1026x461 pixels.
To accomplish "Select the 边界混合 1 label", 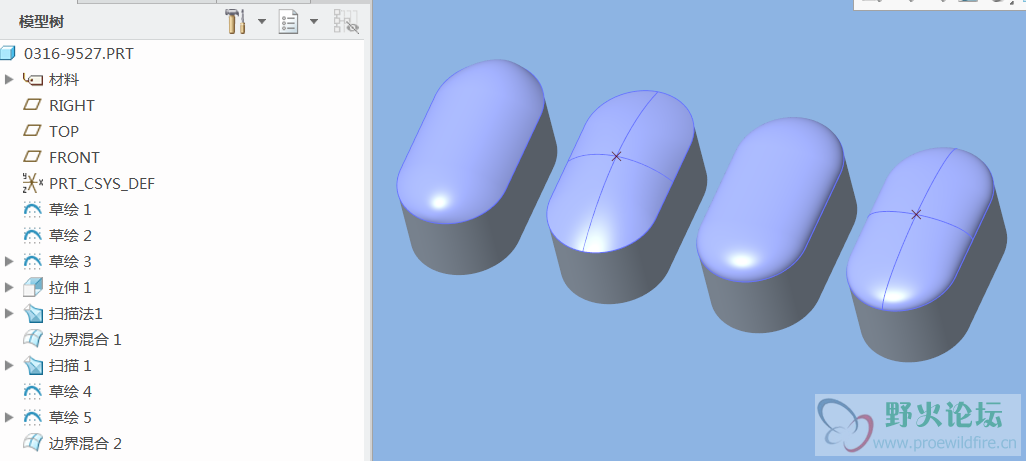I will [86, 339].
